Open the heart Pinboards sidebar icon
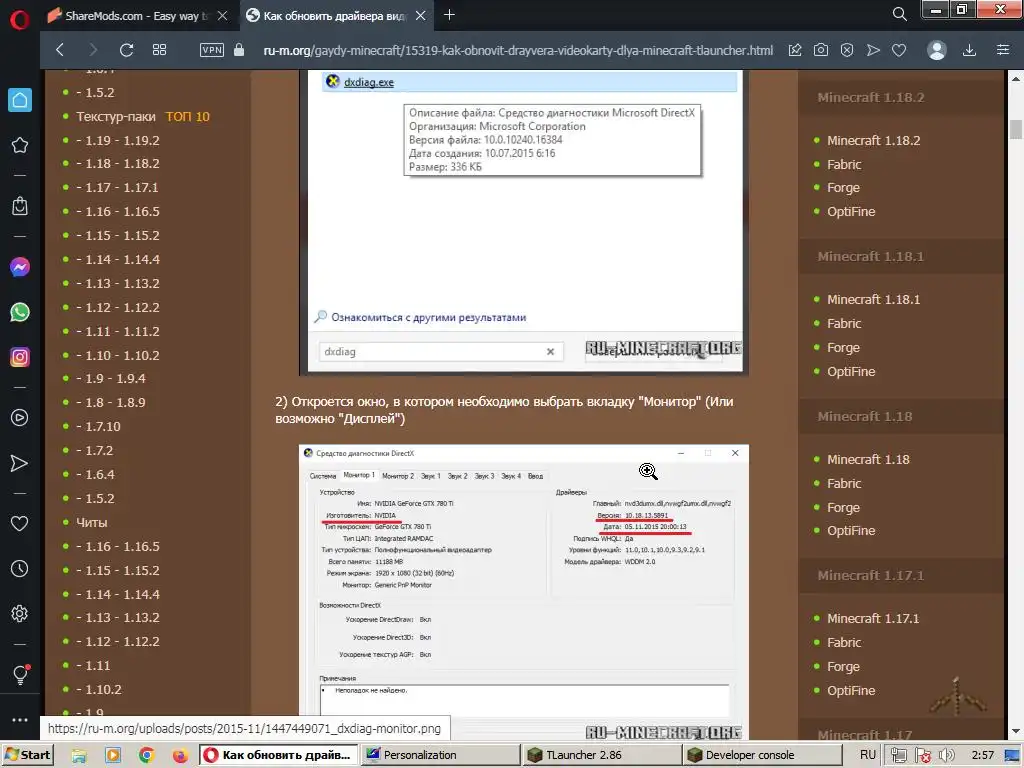1024x768 pixels. pyautogui.click(x=20, y=523)
